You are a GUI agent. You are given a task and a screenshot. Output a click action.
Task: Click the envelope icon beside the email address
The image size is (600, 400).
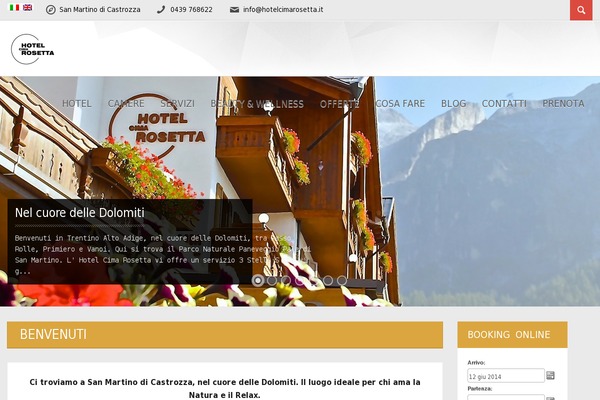click(234, 10)
